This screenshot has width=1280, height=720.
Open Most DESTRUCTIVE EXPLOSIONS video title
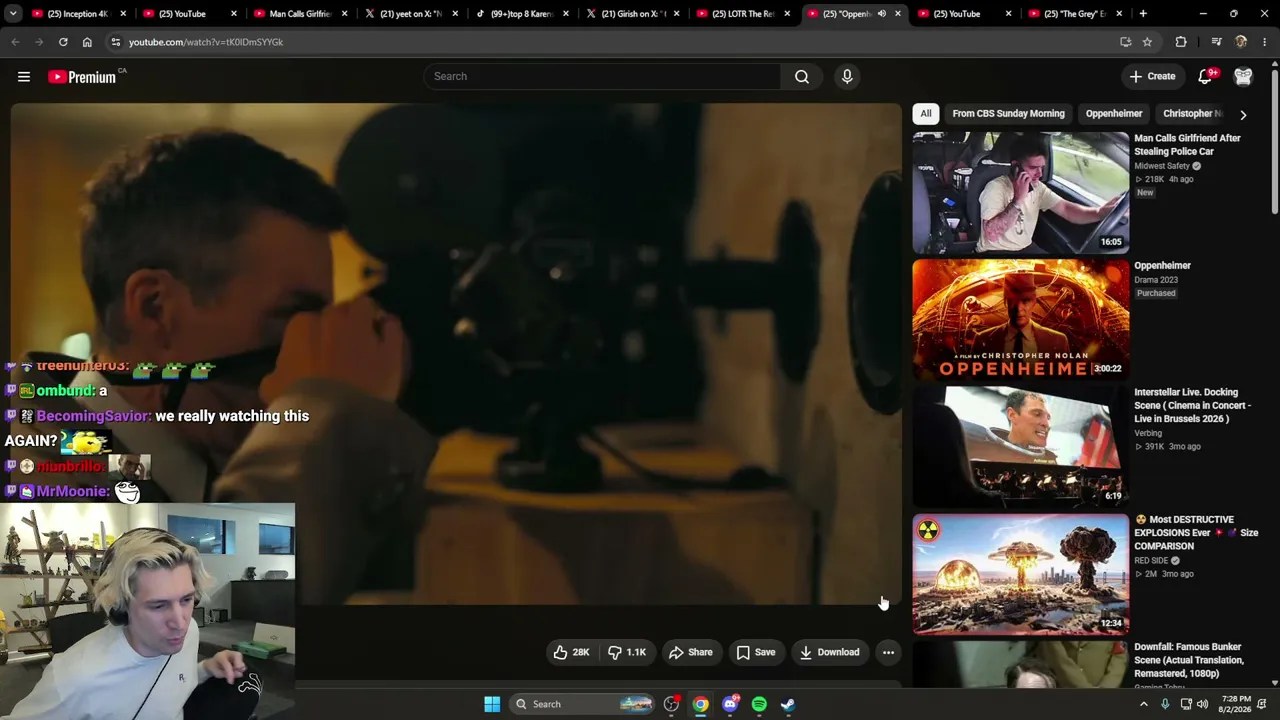[x=1196, y=533]
